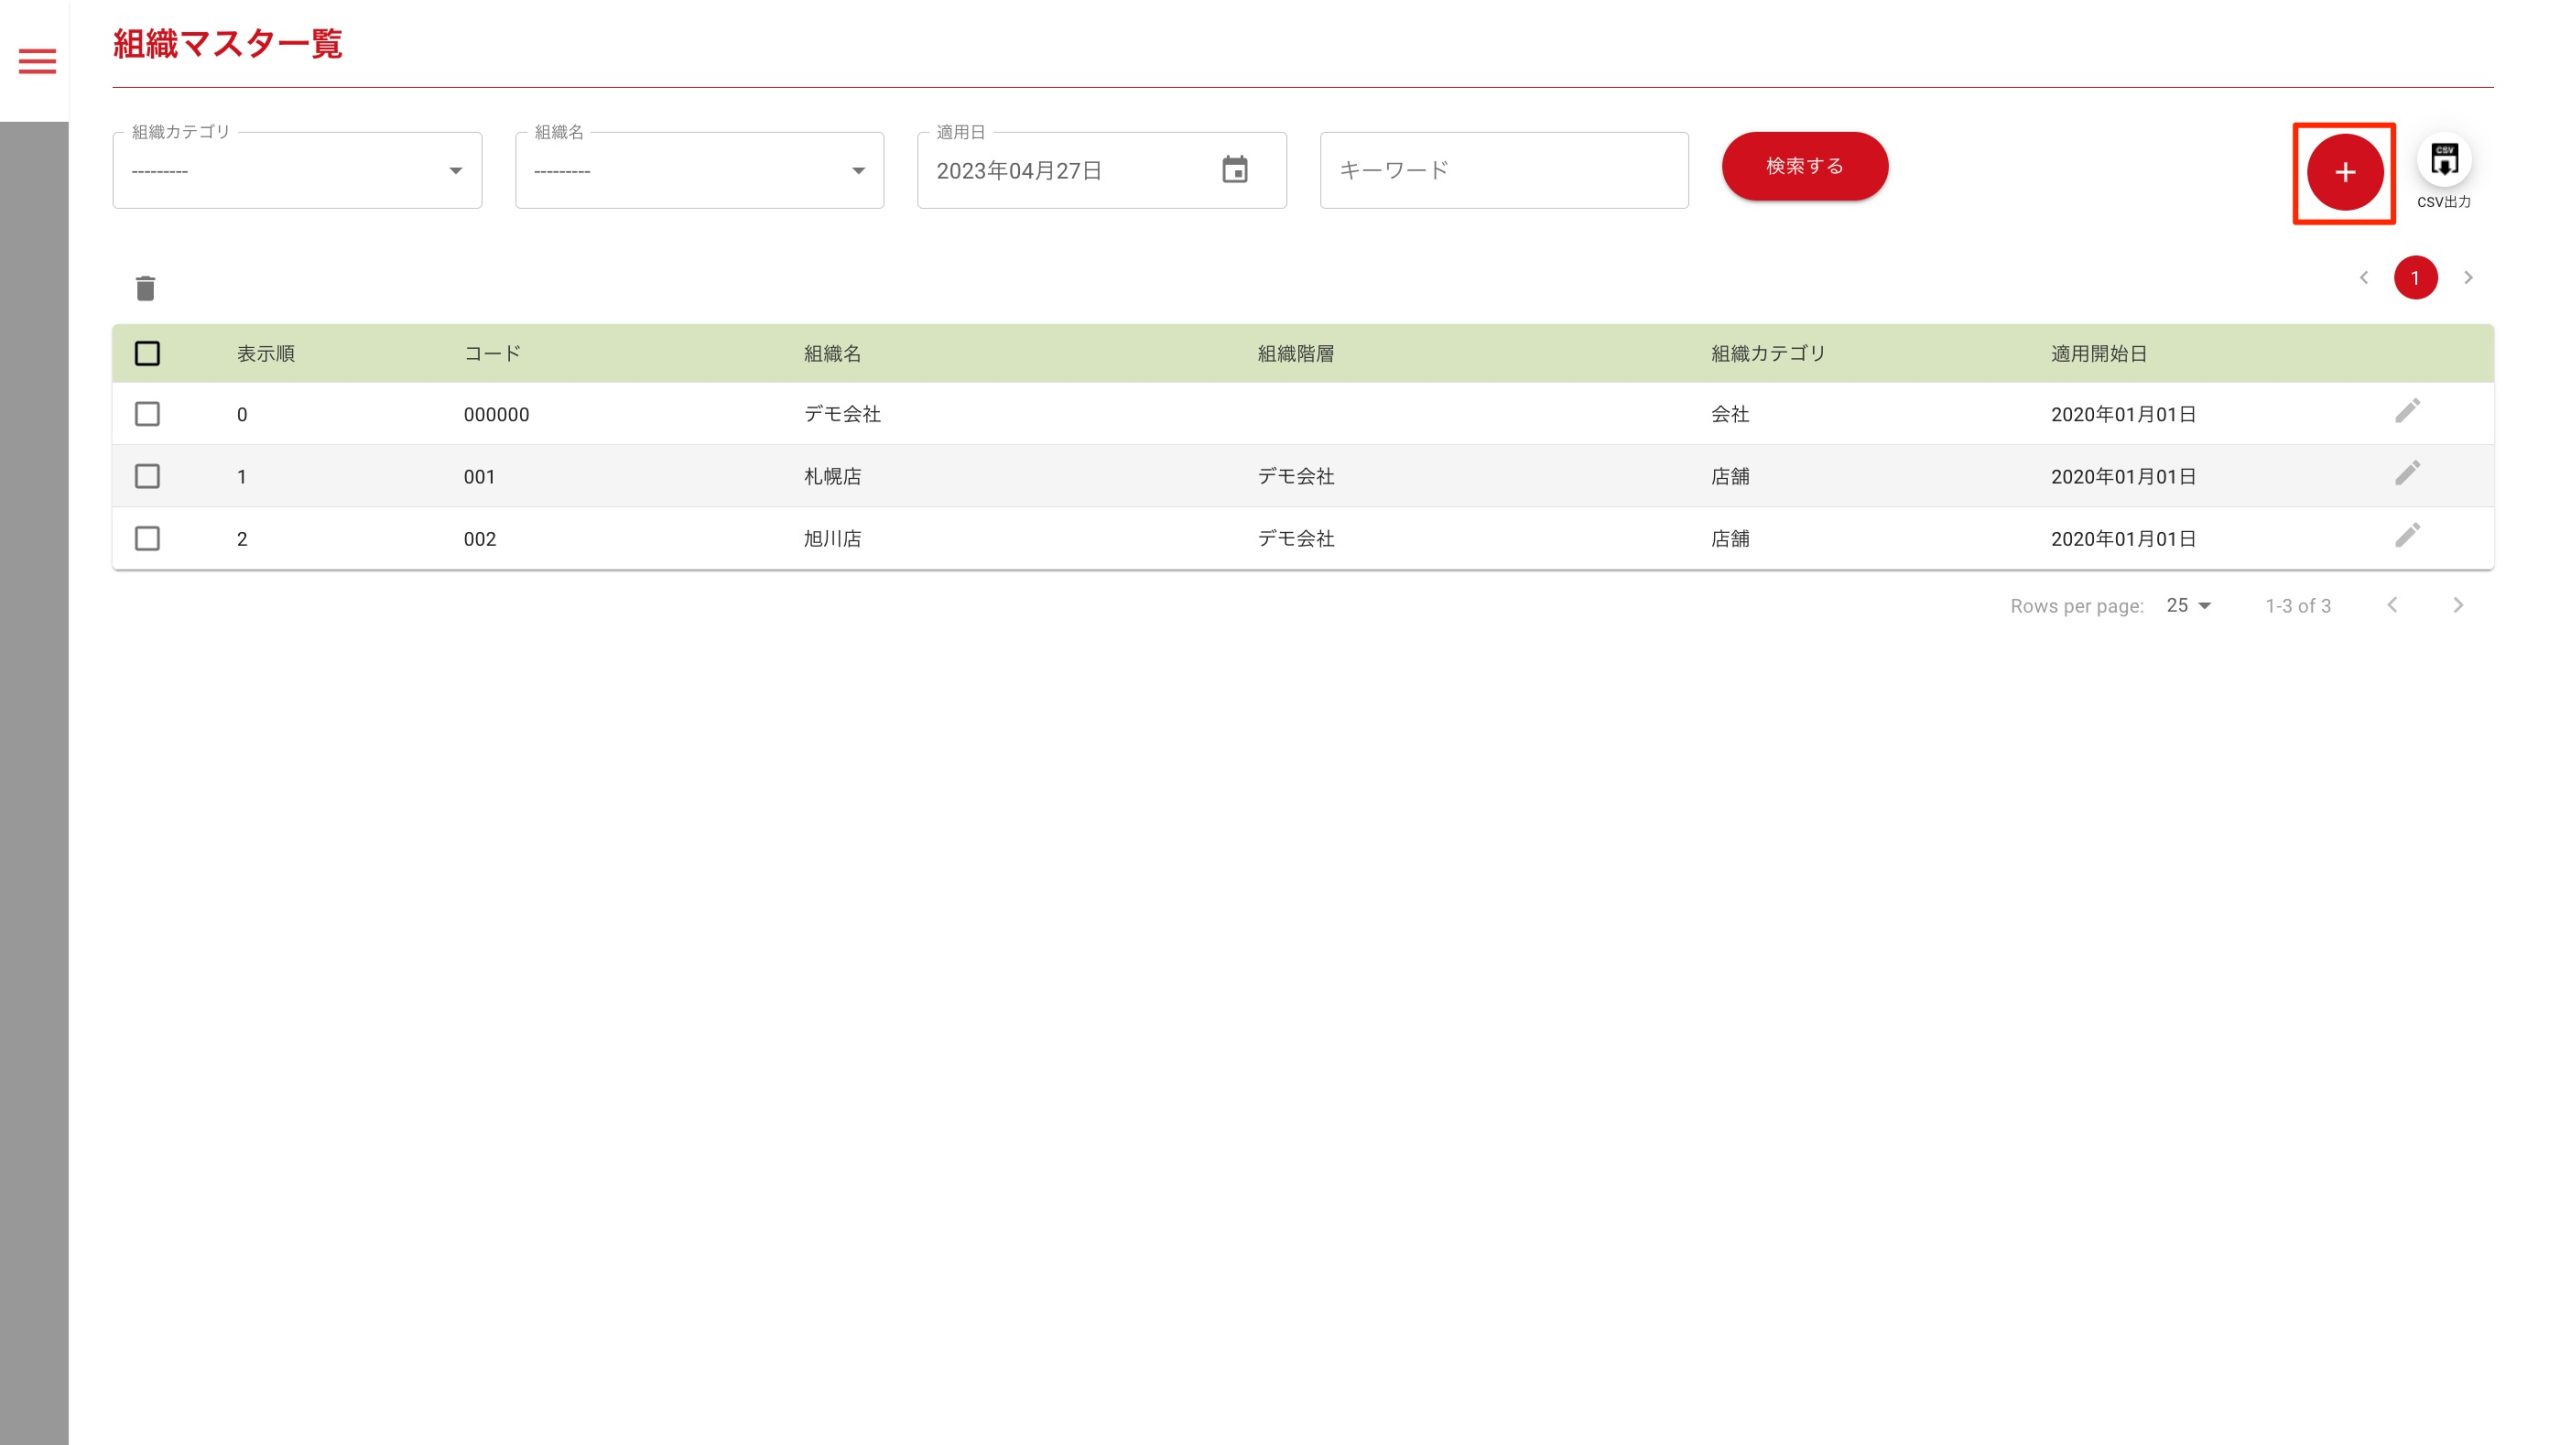Toggle the select-all header checkbox
Screen dimensions: 2560x1445
[147, 353]
